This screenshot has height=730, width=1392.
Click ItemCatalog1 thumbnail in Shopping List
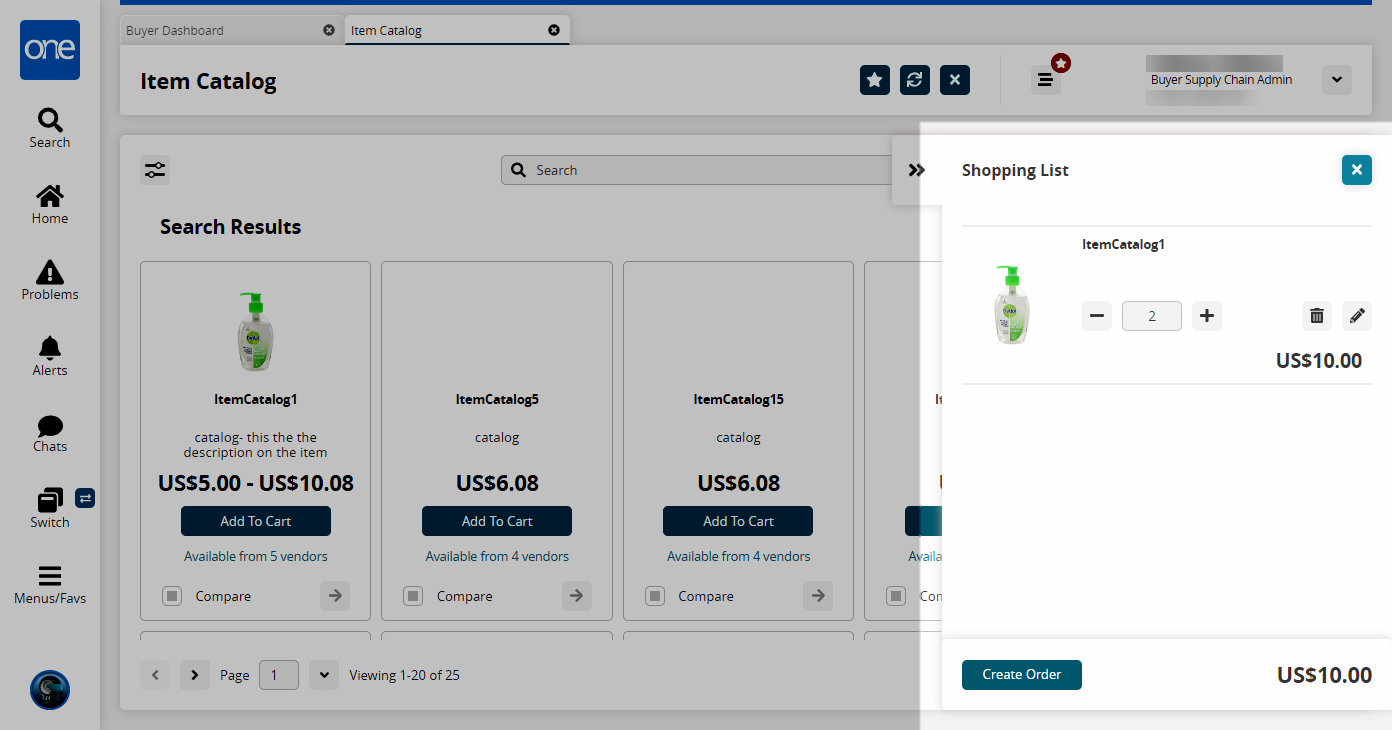coord(1014,305)
